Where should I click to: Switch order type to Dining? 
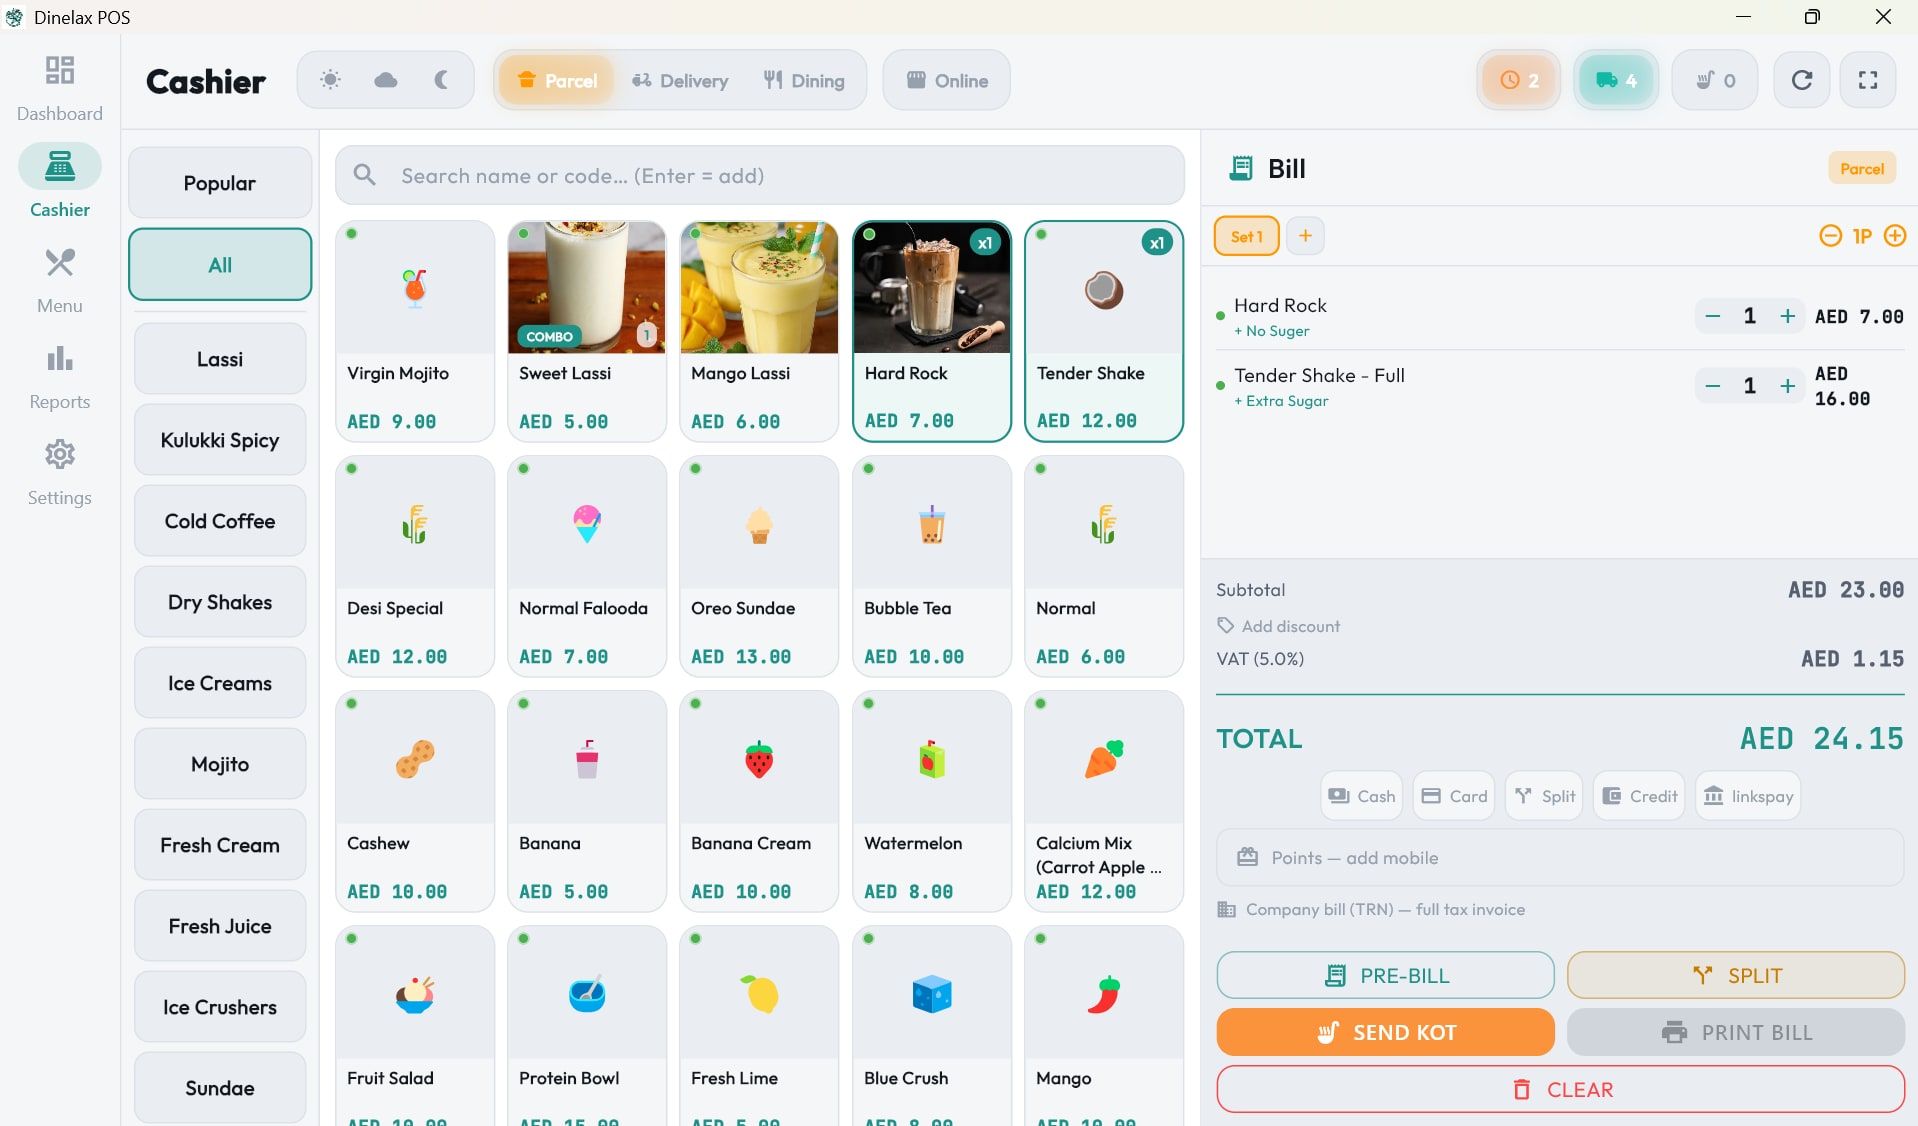tap(804, 80)
